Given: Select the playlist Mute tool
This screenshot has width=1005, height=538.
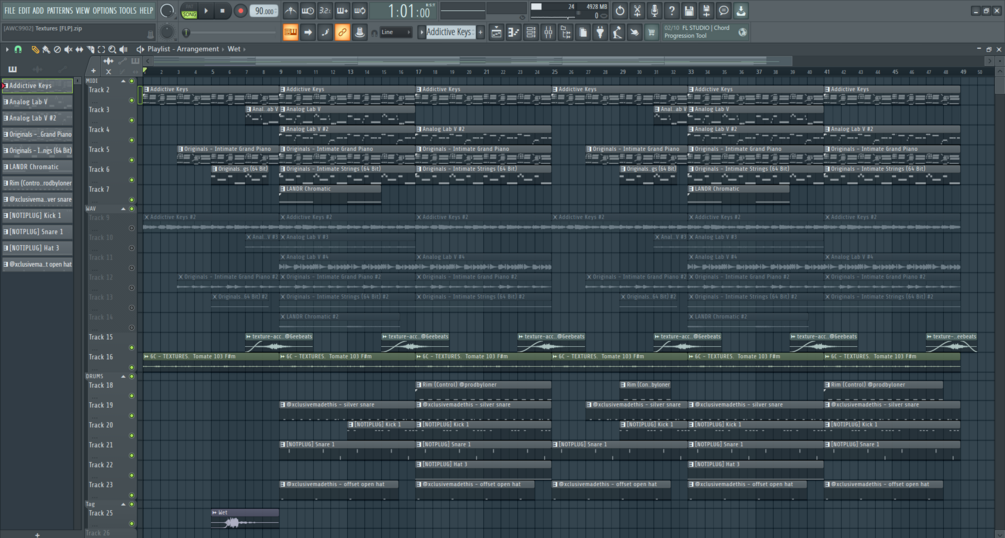Looking at the screenshot, I should pos(68,49).
